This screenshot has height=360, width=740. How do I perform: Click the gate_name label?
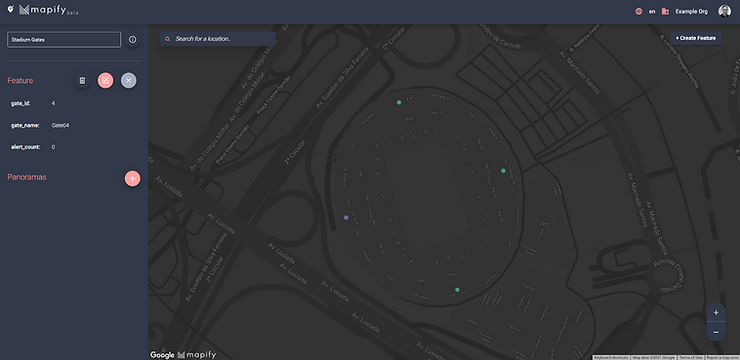25,126
